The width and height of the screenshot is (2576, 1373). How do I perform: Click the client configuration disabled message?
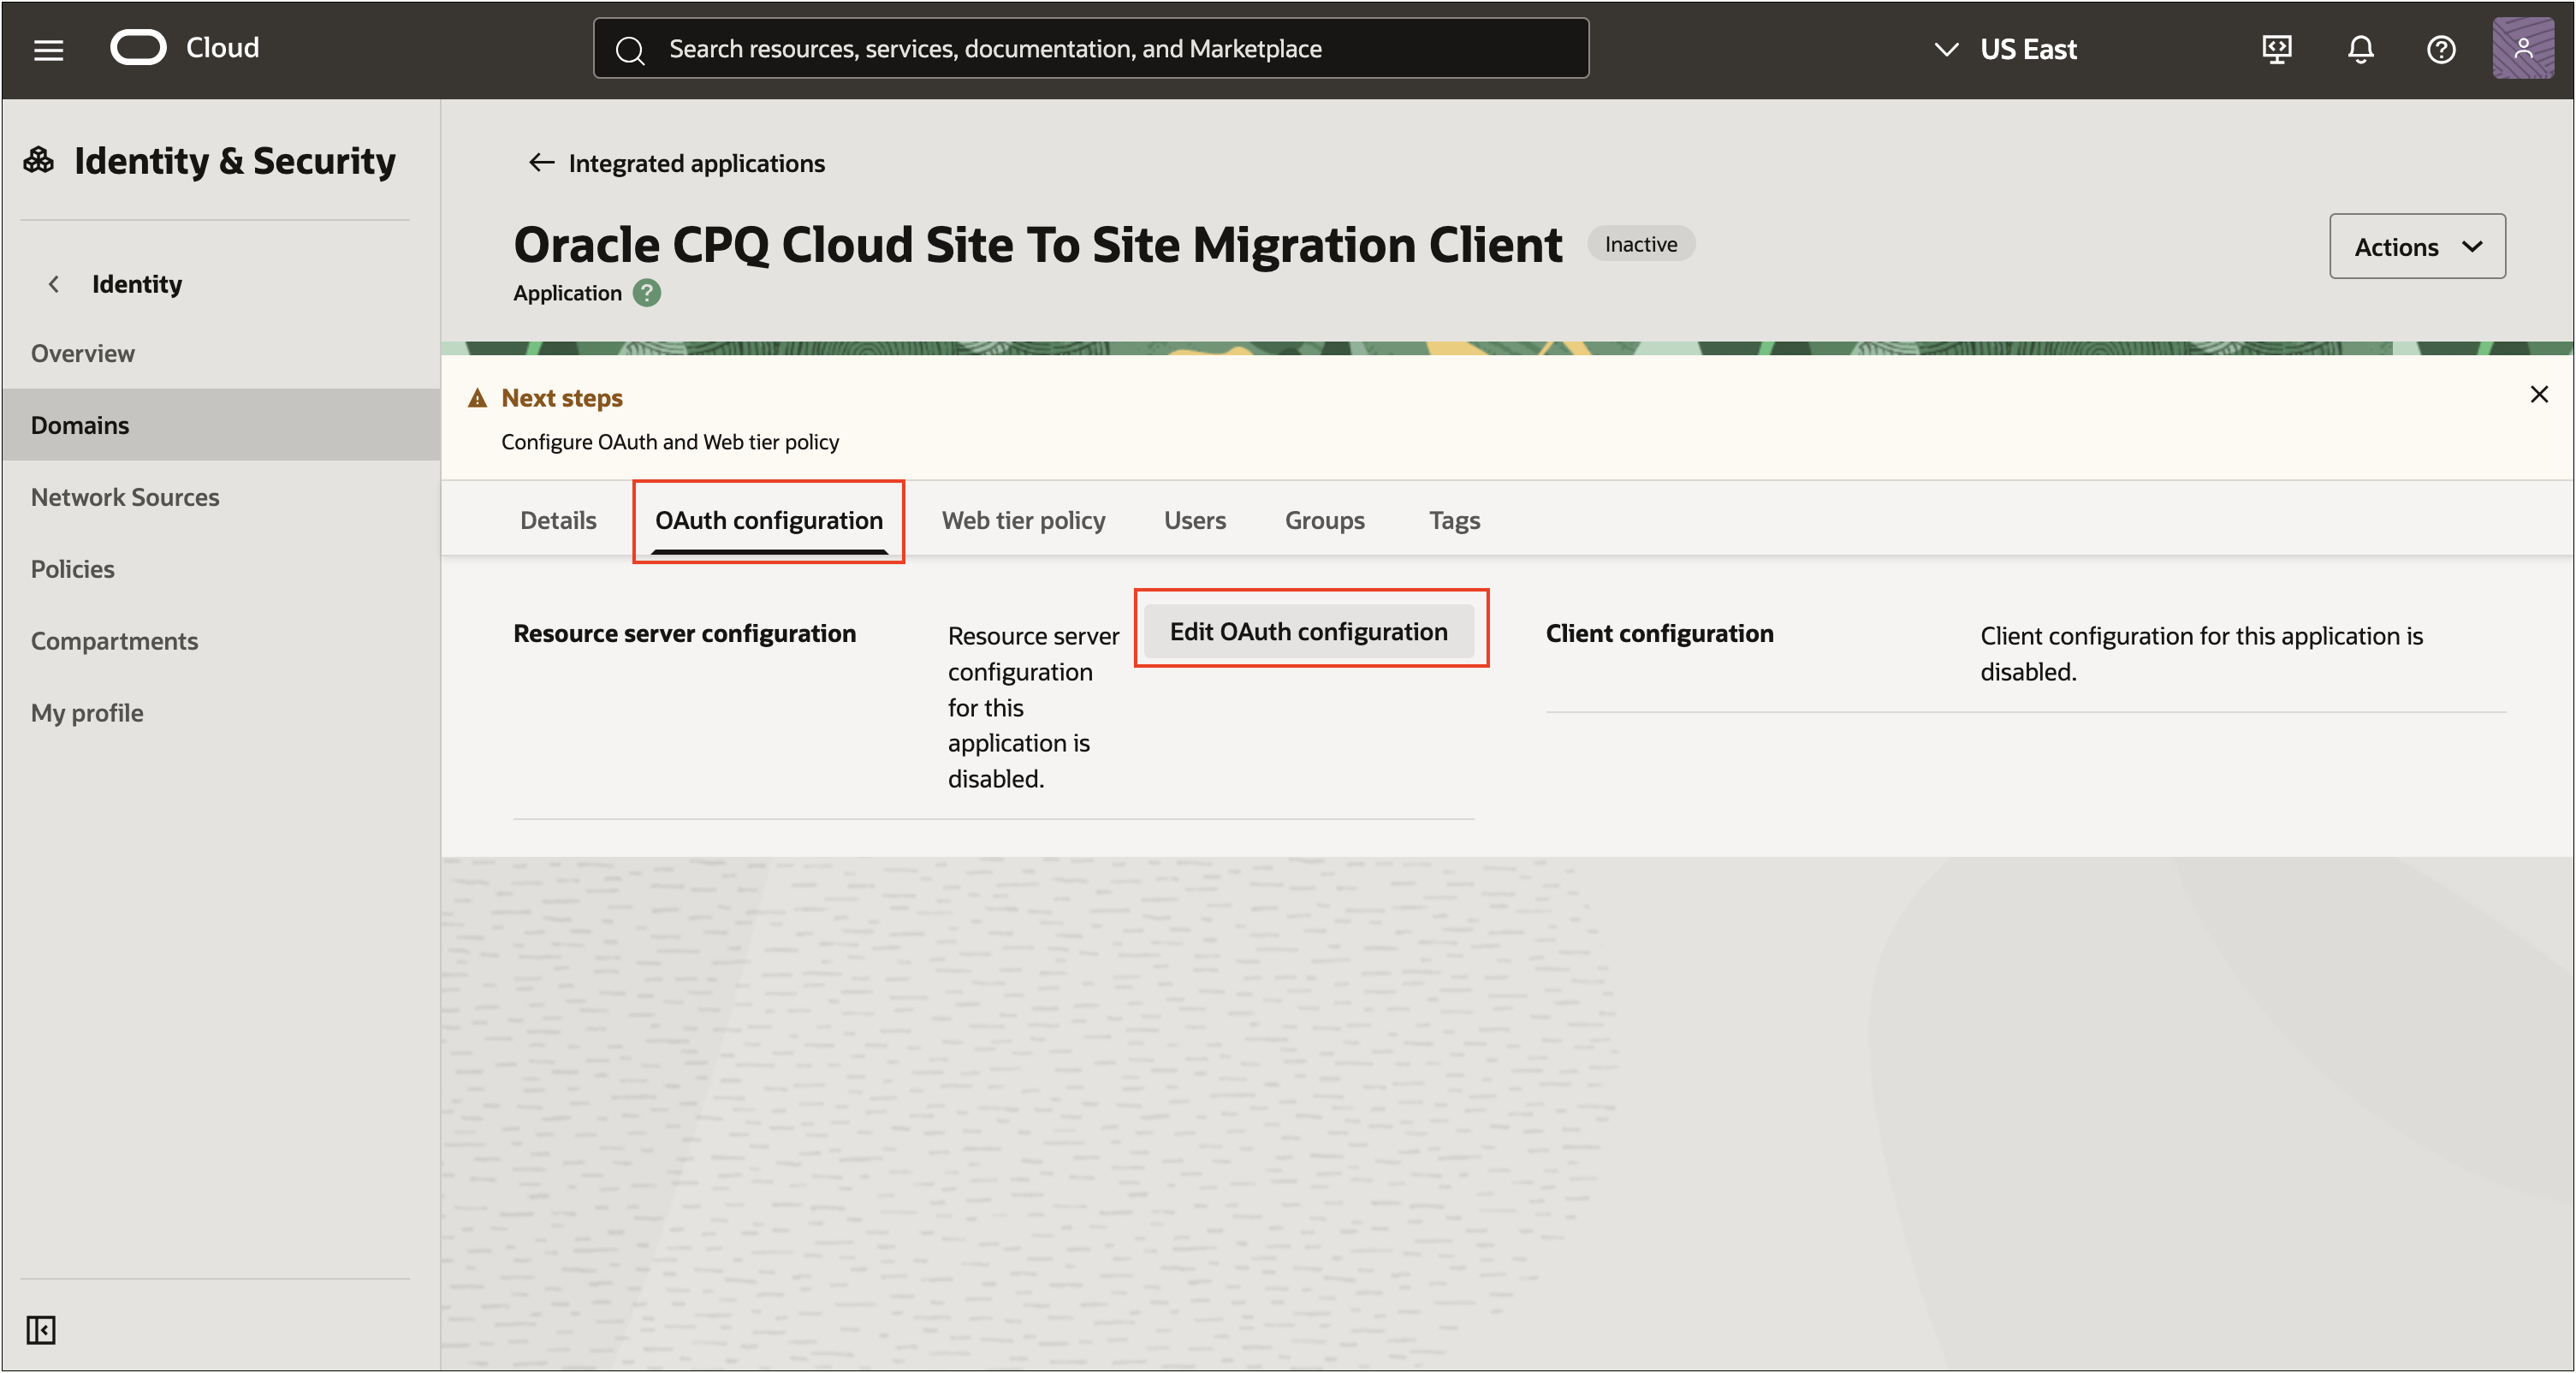coord(2200,653)
